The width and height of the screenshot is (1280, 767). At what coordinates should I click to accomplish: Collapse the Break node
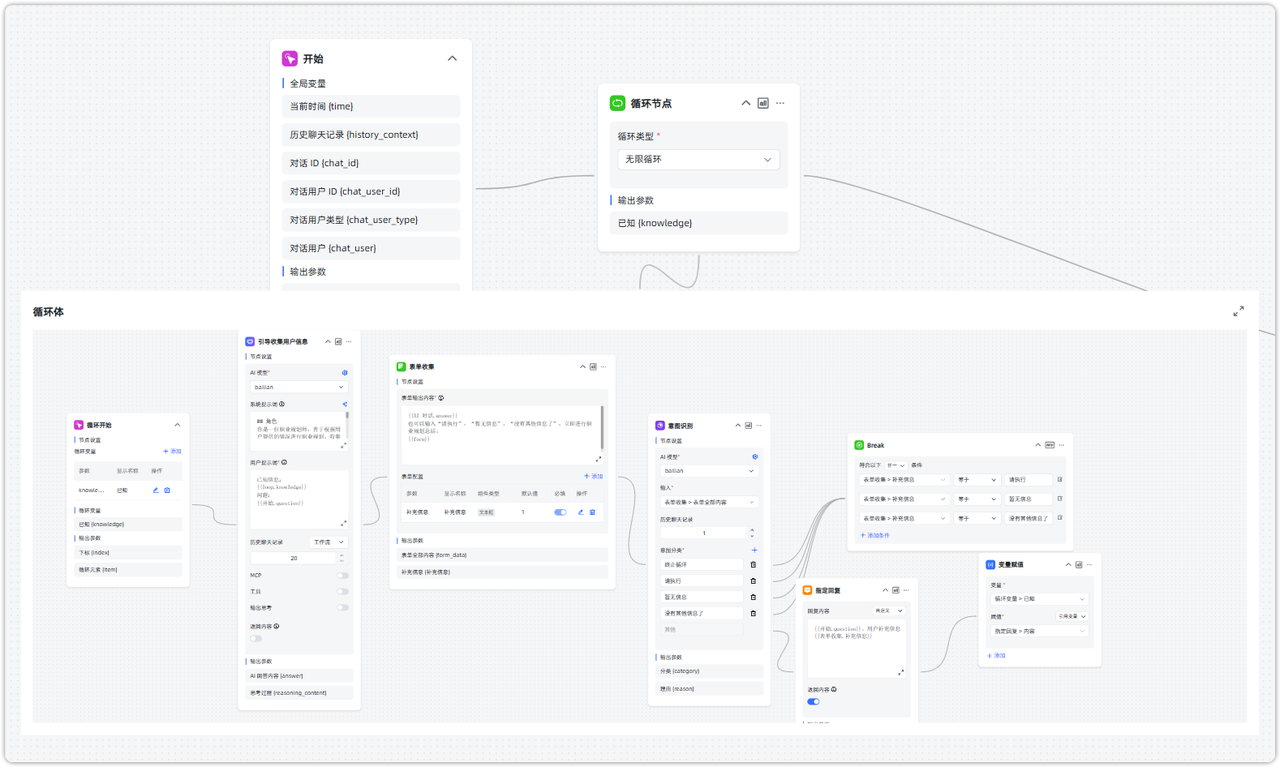pos(1037,445)
